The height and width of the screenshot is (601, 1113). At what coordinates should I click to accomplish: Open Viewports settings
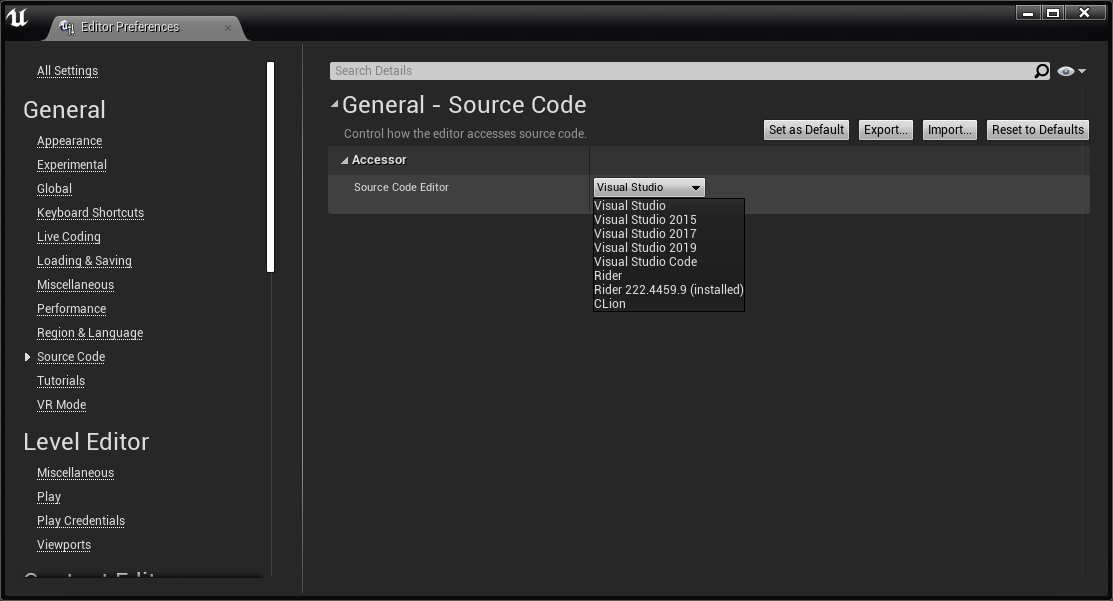pos(64,545)
